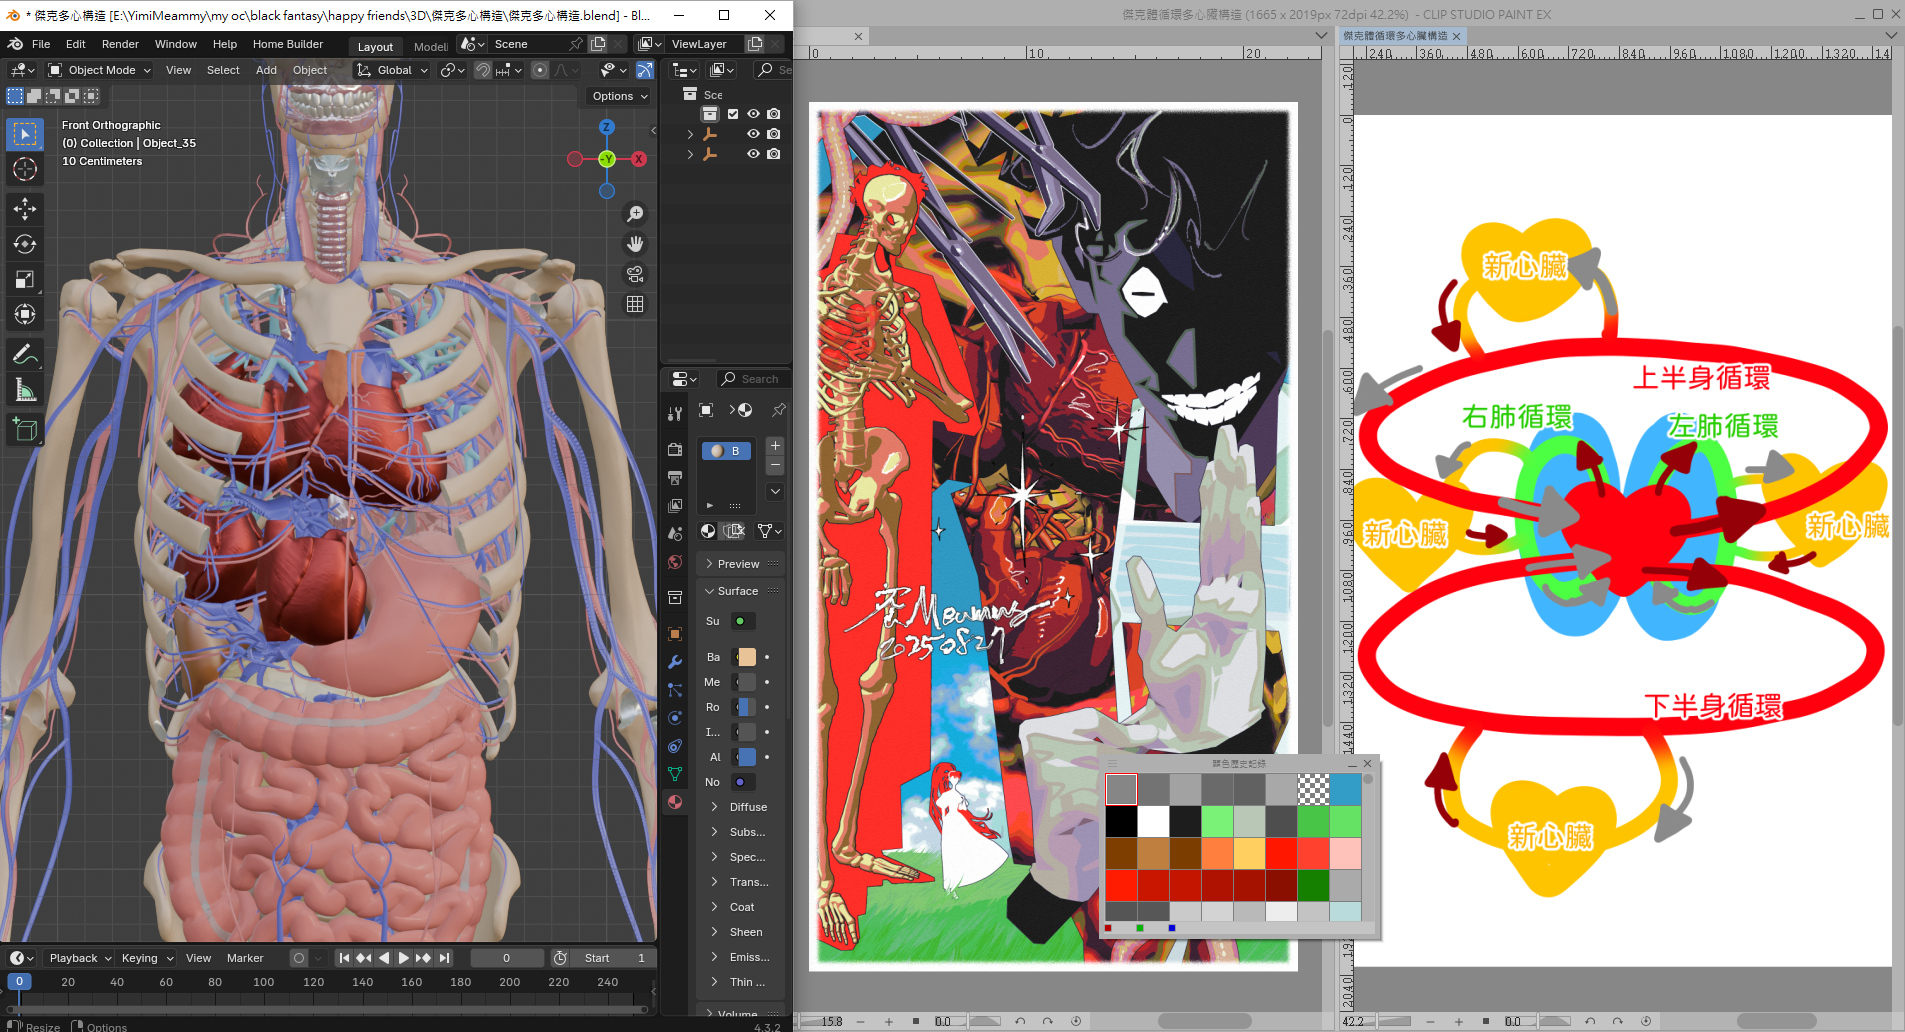This screenshot has height=1032, width=1905.
Task: Pick the Transform tool in Blender
Action: point(25,314)
